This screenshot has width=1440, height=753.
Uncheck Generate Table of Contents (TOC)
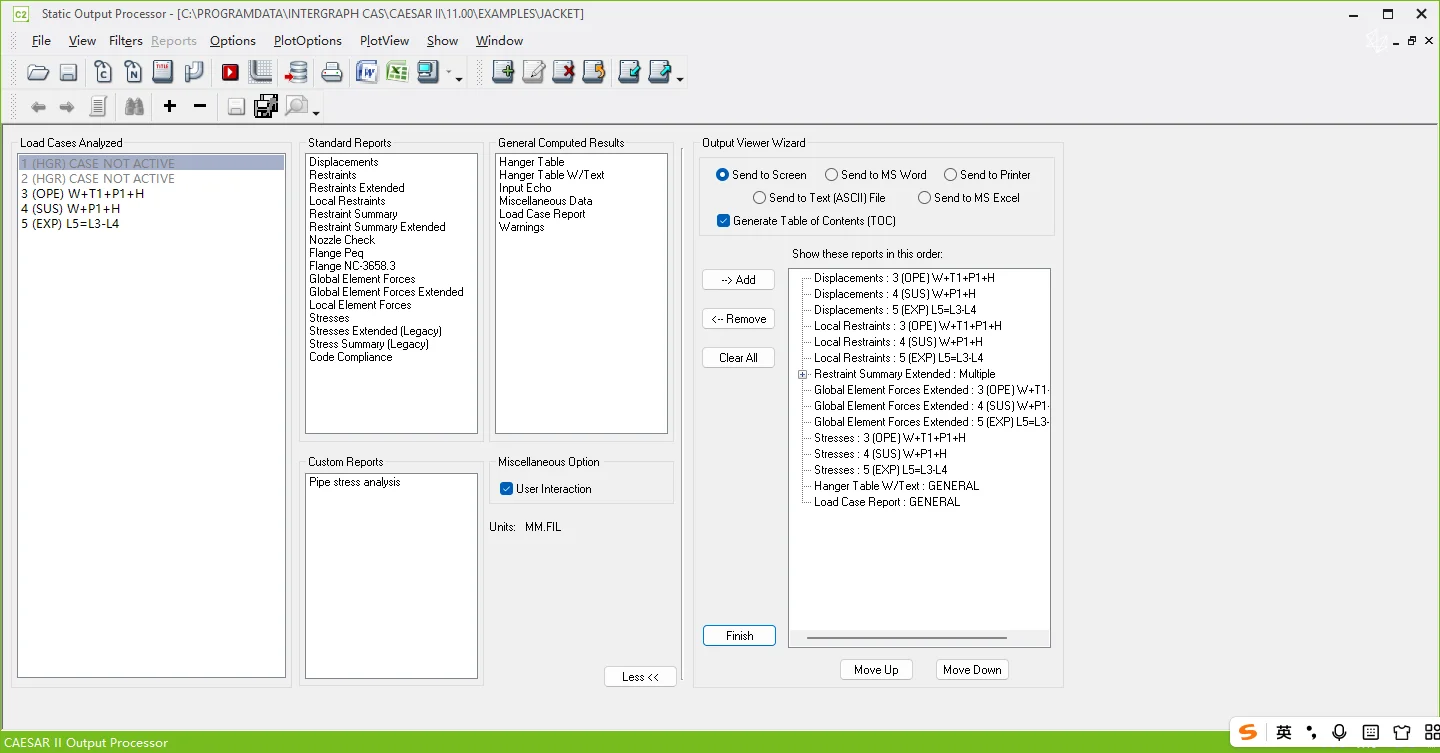723,221
